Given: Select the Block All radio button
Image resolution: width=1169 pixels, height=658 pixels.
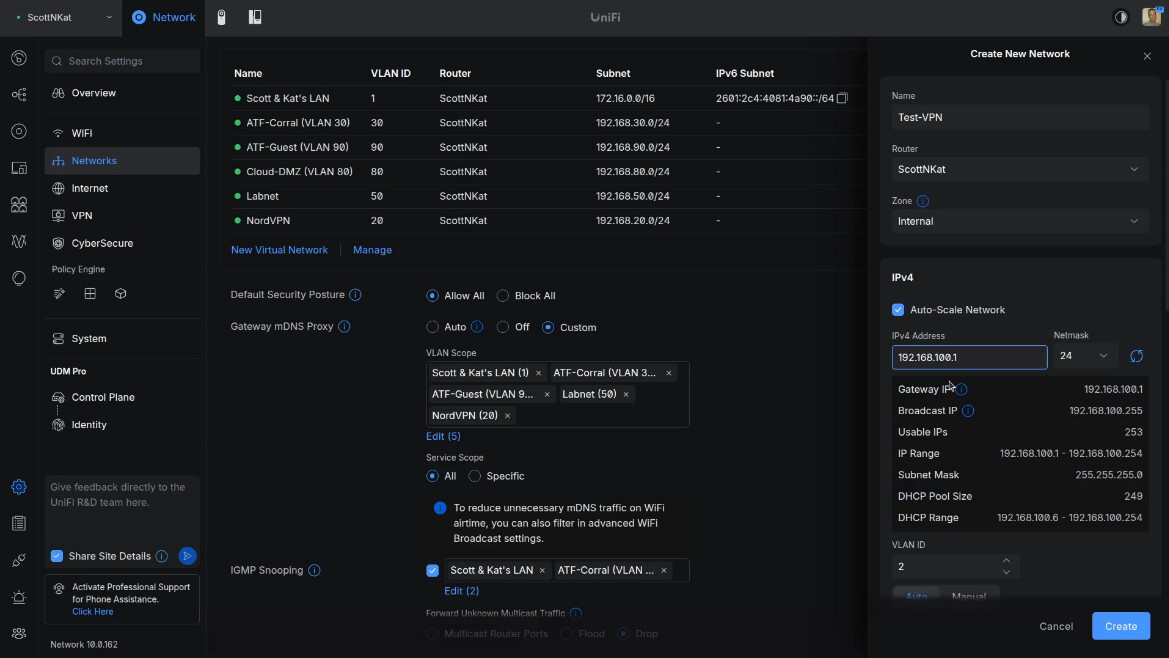Looking at the screenshot, I should (x=503, y=296).
